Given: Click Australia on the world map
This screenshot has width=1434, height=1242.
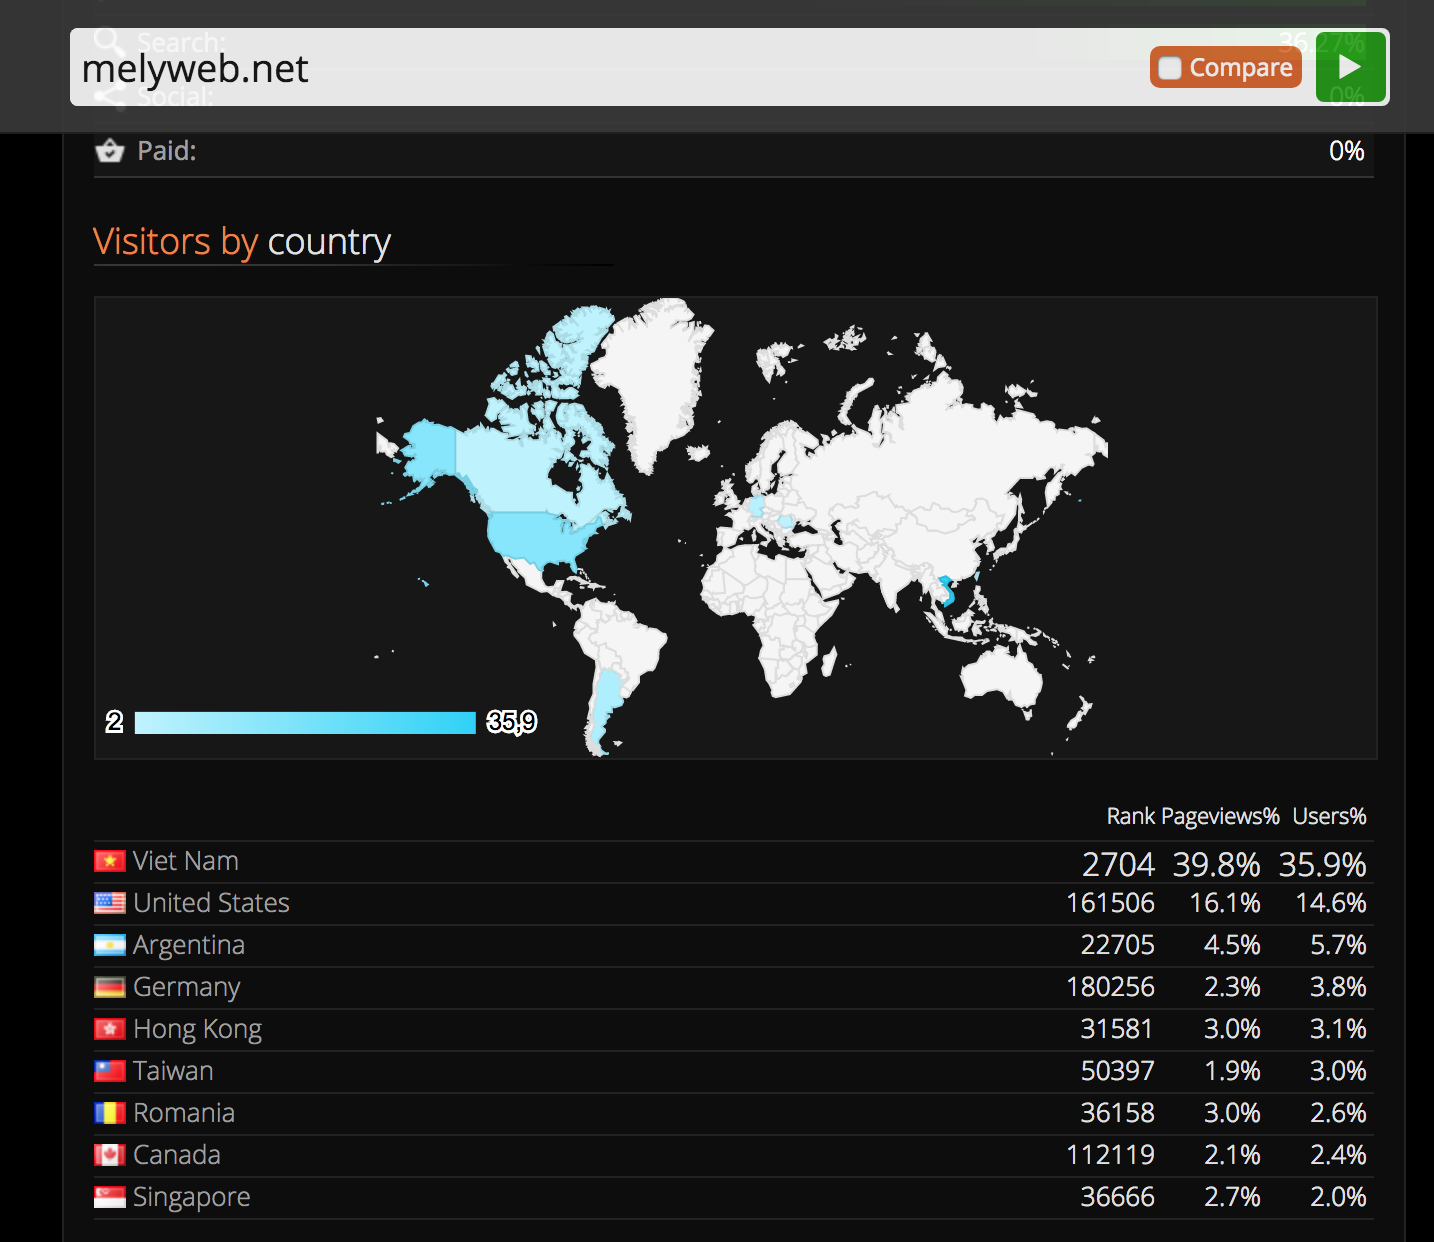Looking at the screenshot, I should 1000,675.
